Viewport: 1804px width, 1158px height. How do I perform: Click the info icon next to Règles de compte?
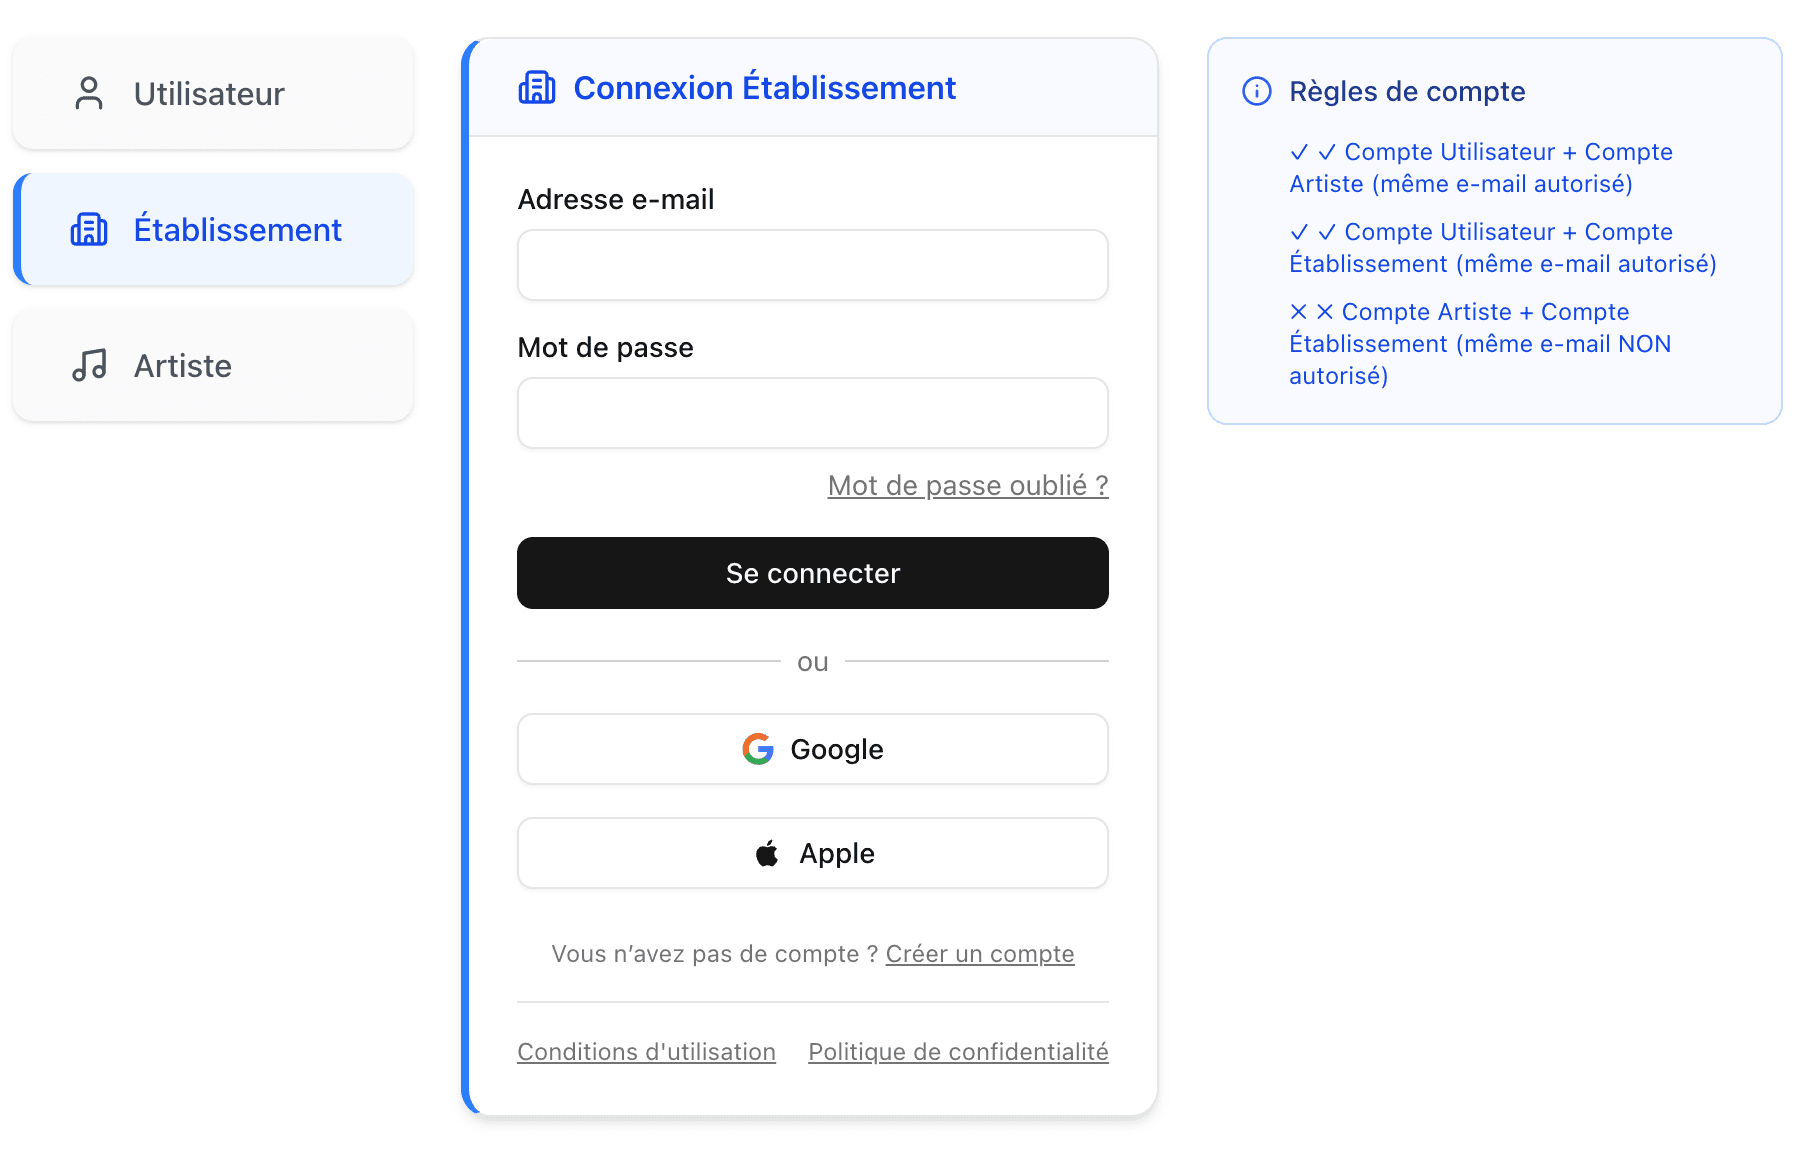click(x=1256, y=90)
